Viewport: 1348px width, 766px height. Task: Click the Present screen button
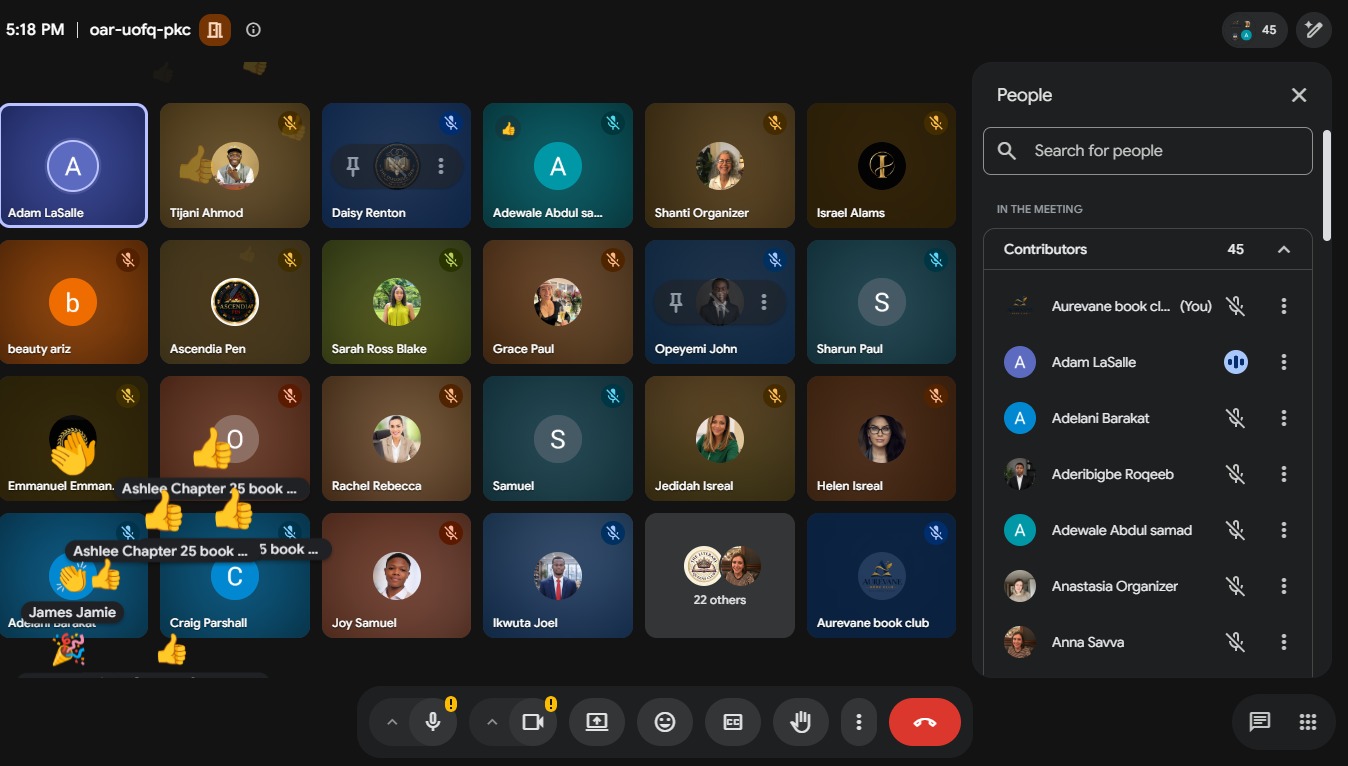[597, 722]
